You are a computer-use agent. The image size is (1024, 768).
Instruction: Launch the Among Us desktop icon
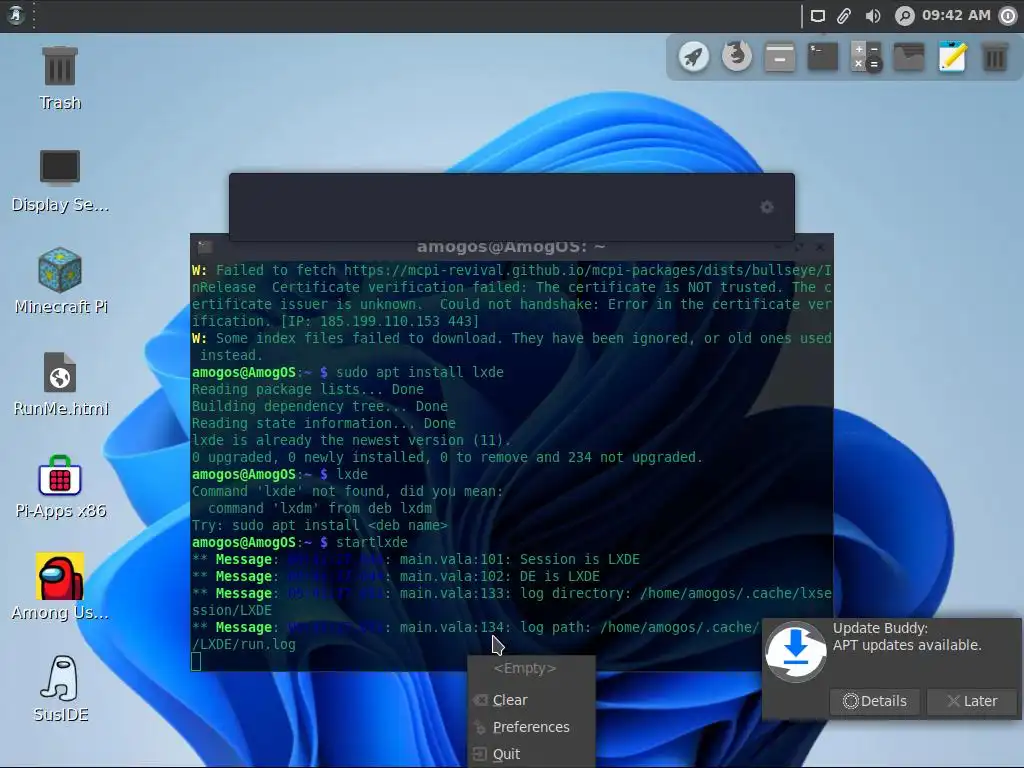coord(60,588)
